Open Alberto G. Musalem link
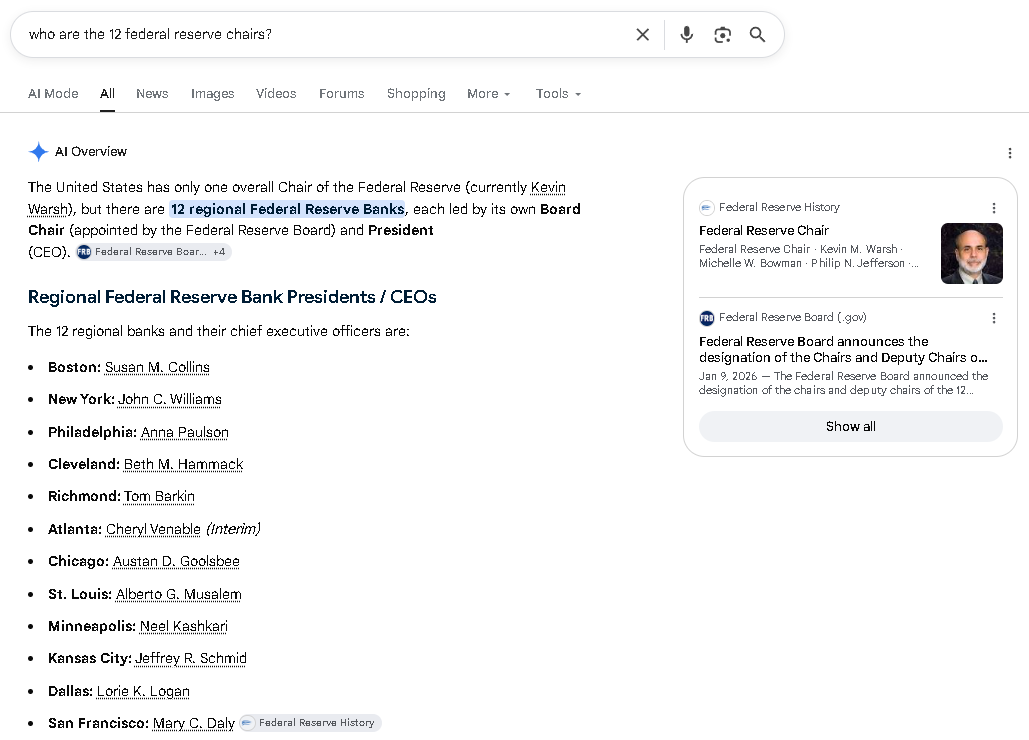This screenshot has height=740, width=1029. click(178, 594)
